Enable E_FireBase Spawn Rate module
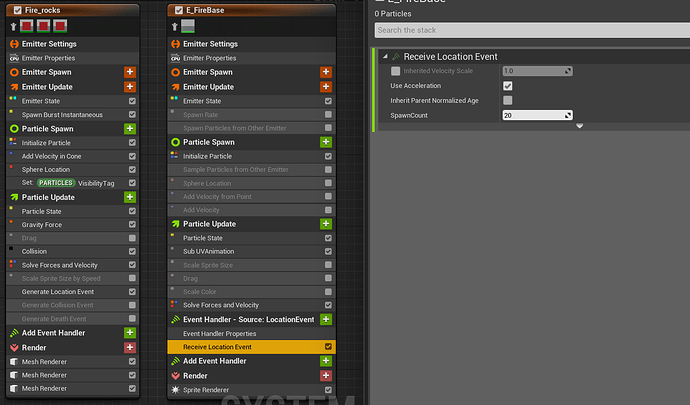This screenshot has width=690, height=405. (x=328, y=114)
